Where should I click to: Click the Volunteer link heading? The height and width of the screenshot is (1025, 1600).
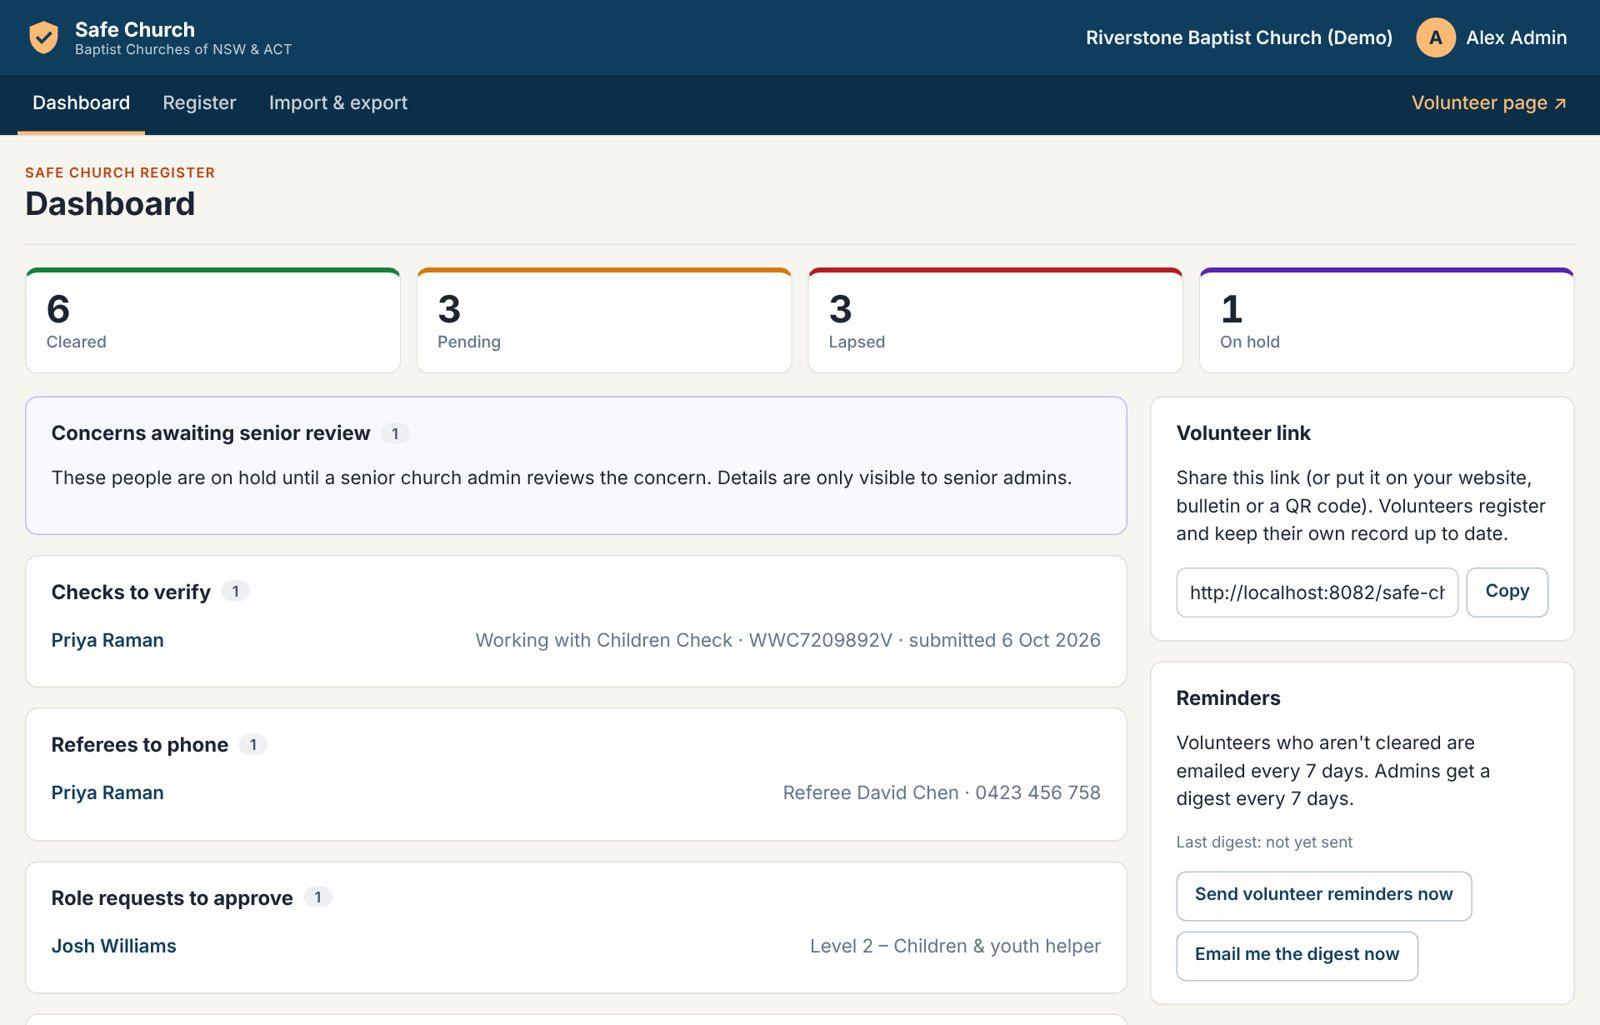tap(1243, 433)
